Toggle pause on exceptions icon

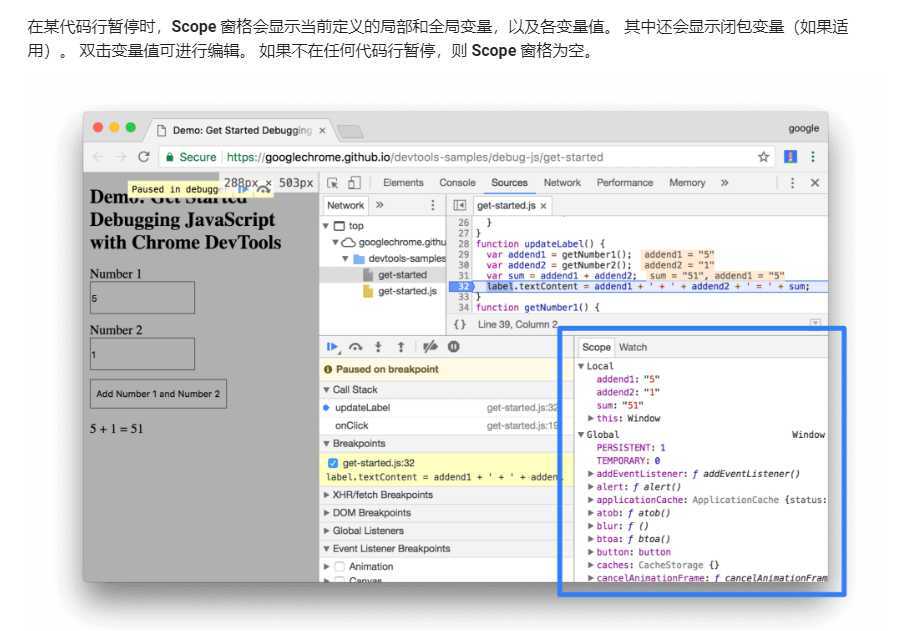[x=453, y=347]
